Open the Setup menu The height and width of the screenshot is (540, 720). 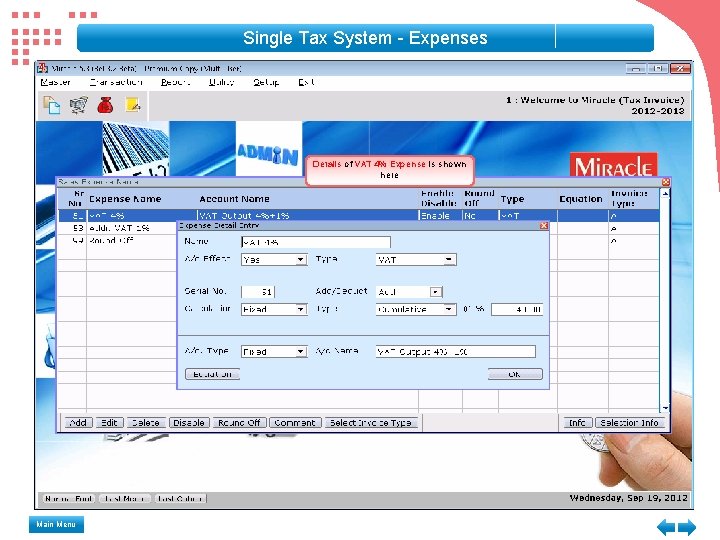point(266,82)
